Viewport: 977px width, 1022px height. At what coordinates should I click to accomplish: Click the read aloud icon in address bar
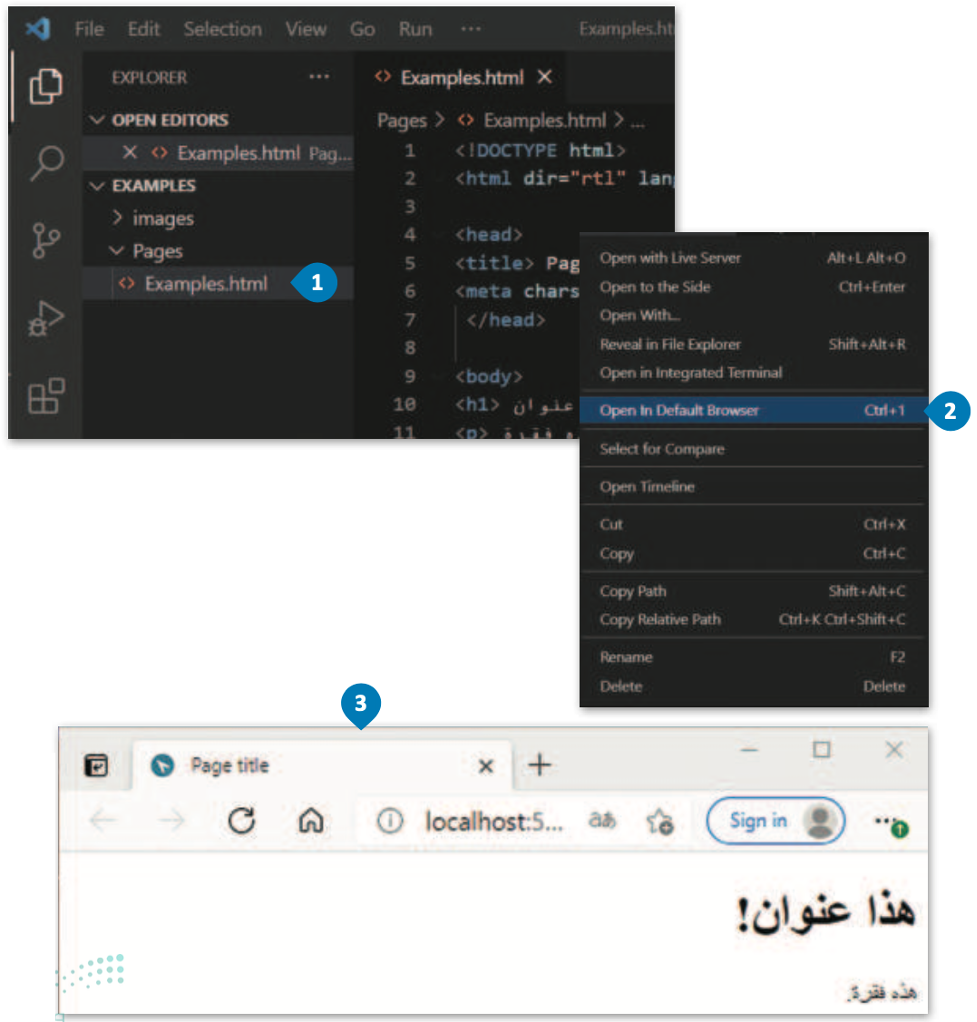[602, 820]
